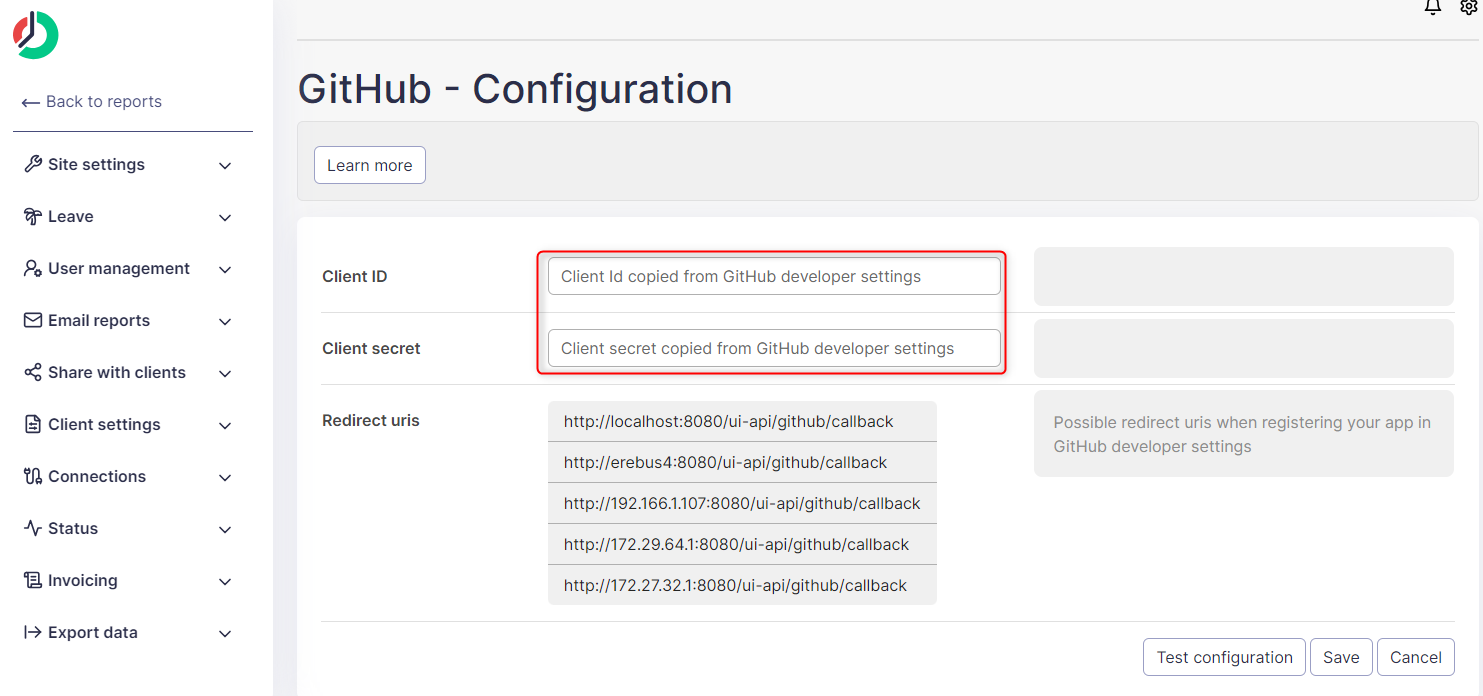Click the User management person icon
The image size is (1483, 696).
(32, 268)
